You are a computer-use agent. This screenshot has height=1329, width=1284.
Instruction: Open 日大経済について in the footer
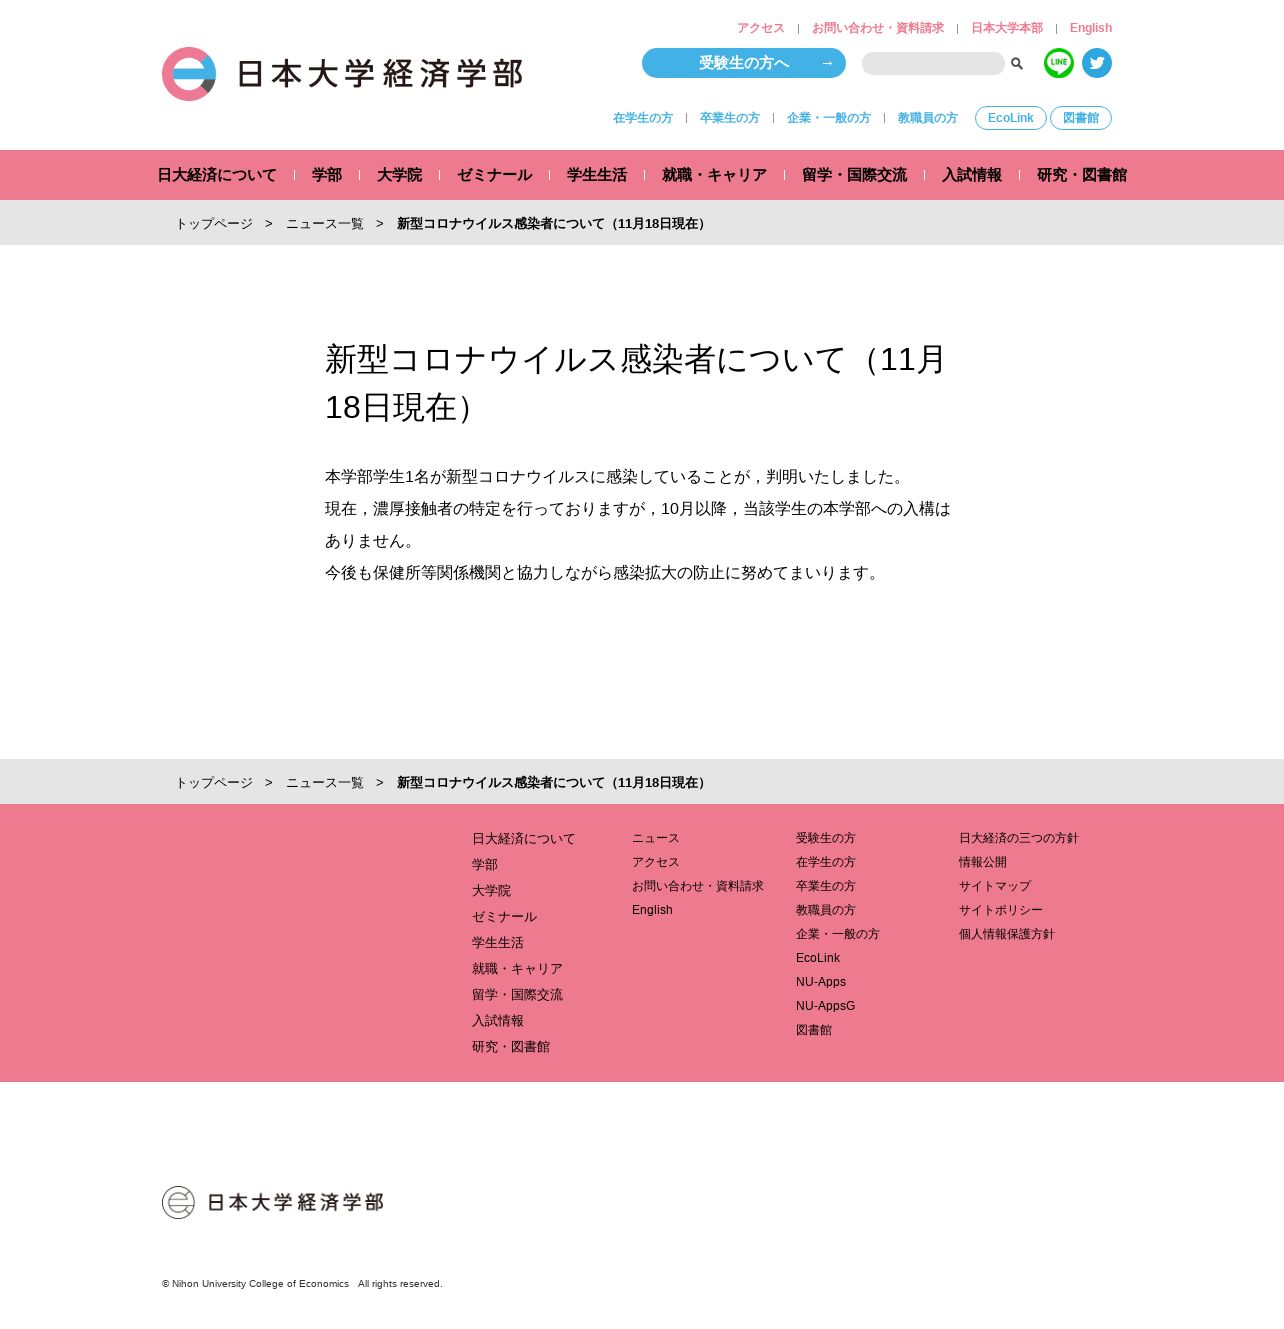[524, 839]
